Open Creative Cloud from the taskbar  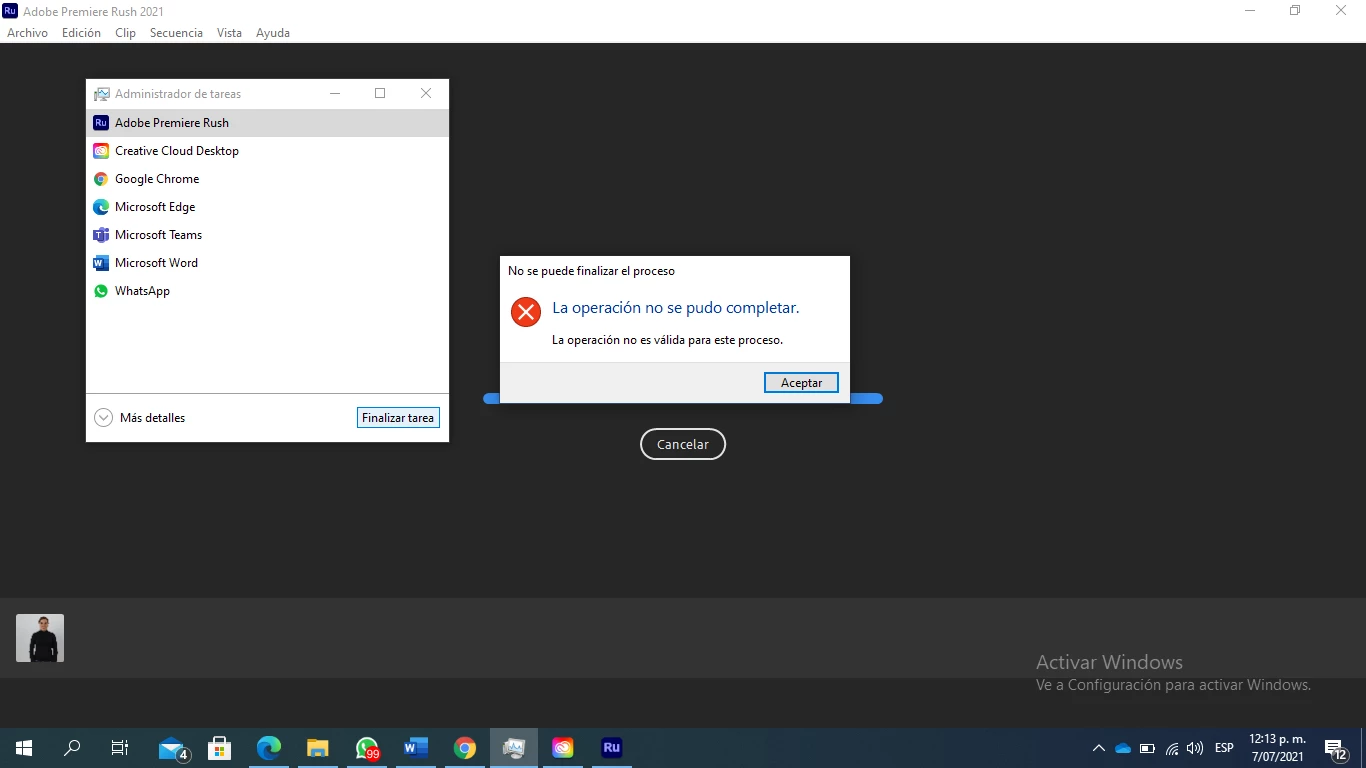[x=563, y=748]
